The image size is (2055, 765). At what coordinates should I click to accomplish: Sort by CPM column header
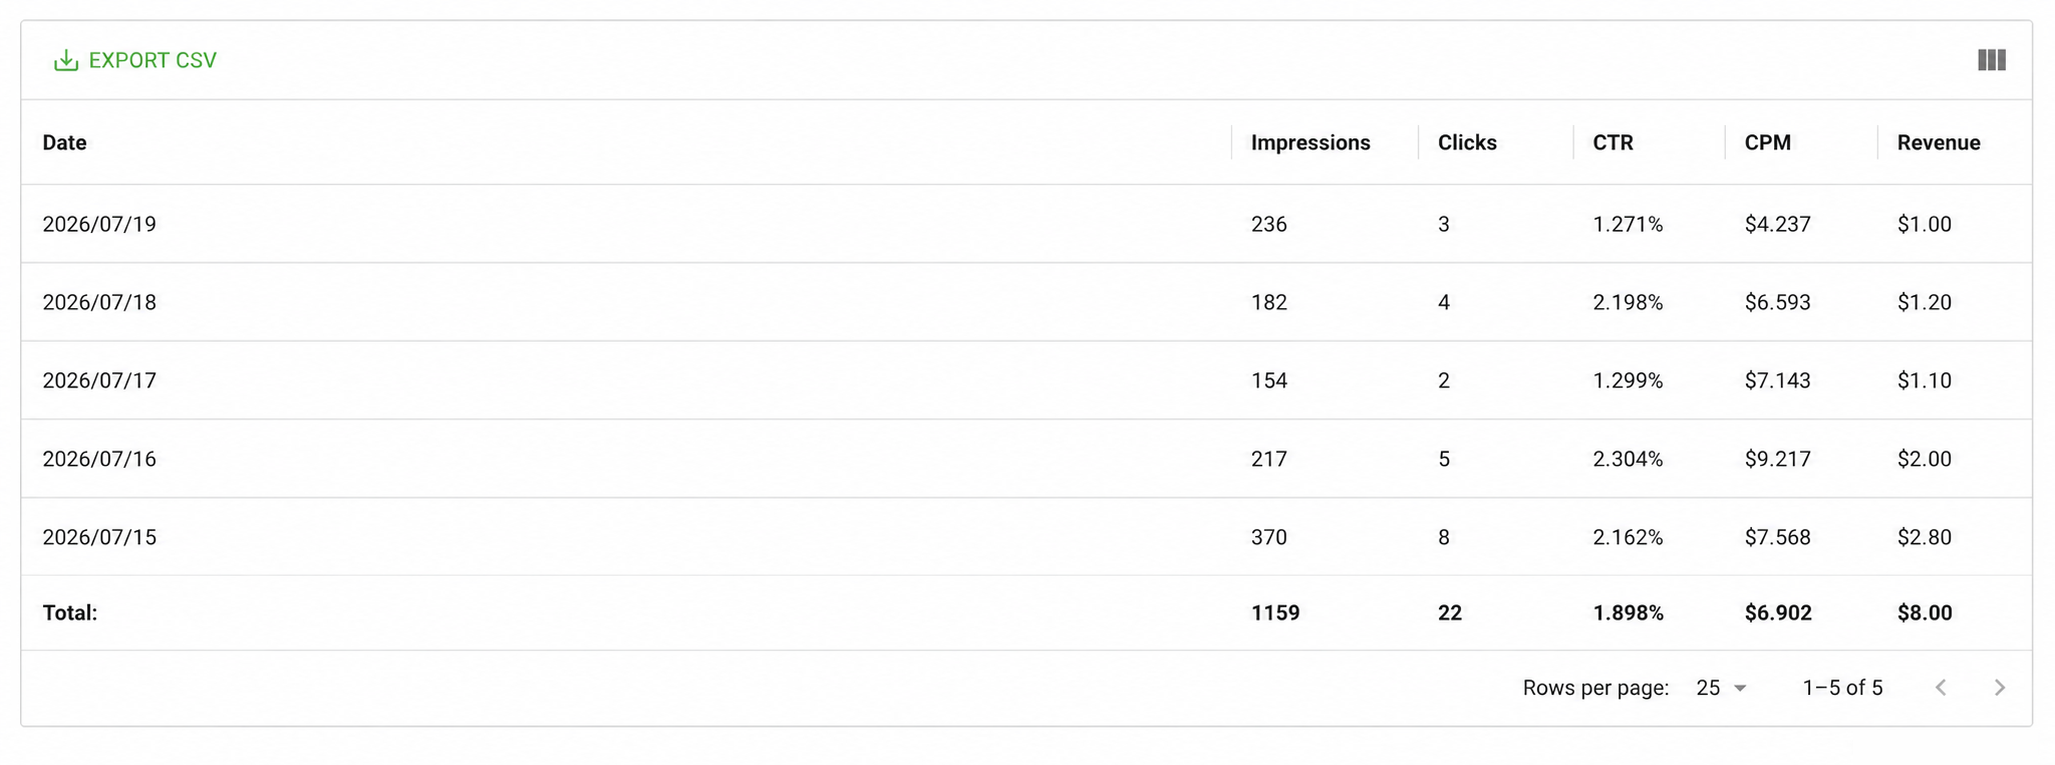click(x=1767, y=142)
